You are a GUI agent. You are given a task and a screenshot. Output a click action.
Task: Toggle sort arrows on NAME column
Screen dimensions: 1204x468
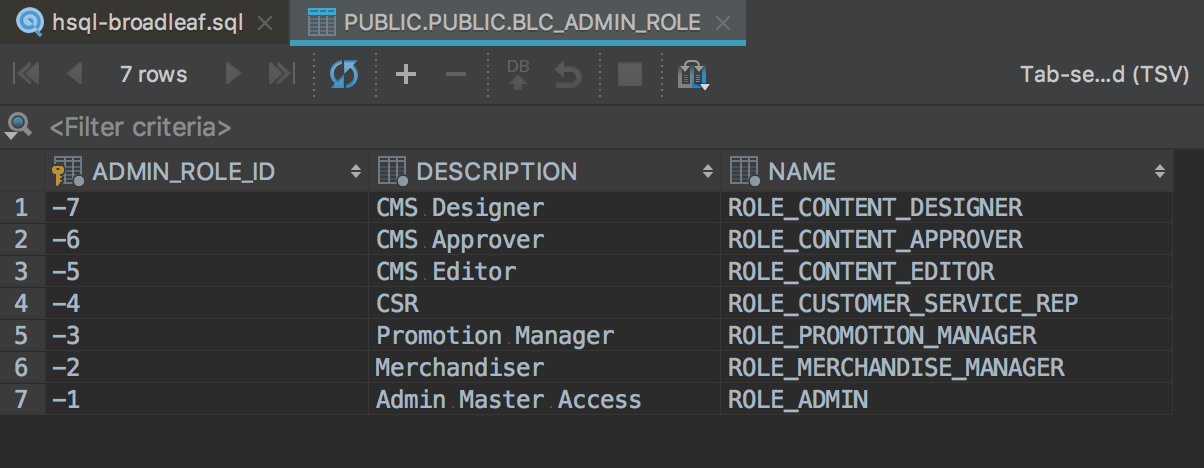(x=1159, y=171)
